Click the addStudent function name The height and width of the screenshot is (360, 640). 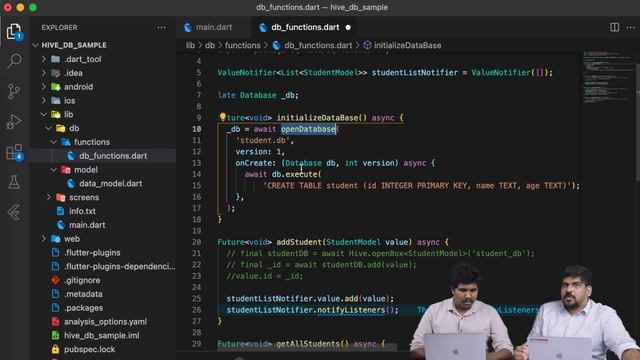point(299,242)
